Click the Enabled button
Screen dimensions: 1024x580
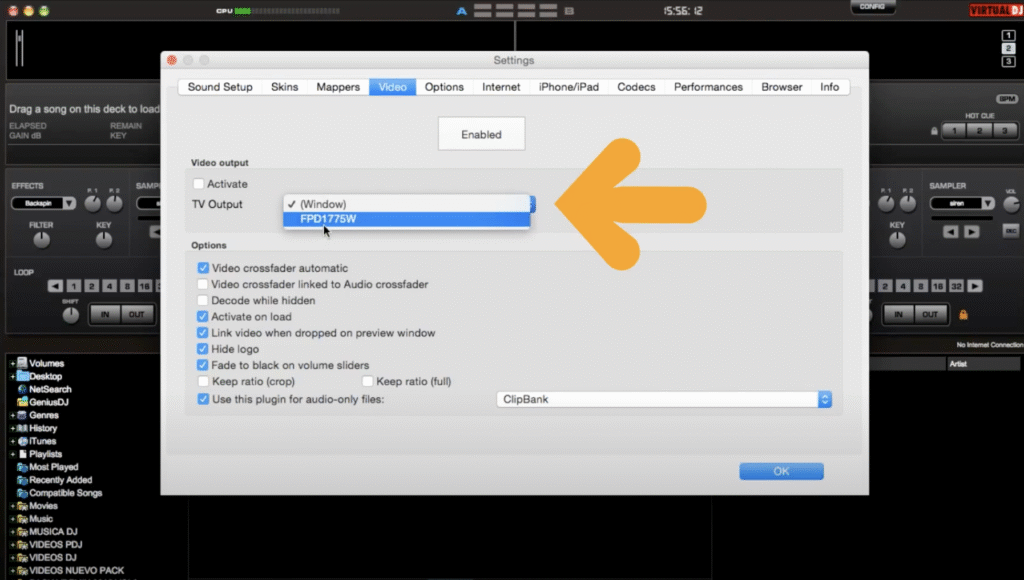click(481, 134)
